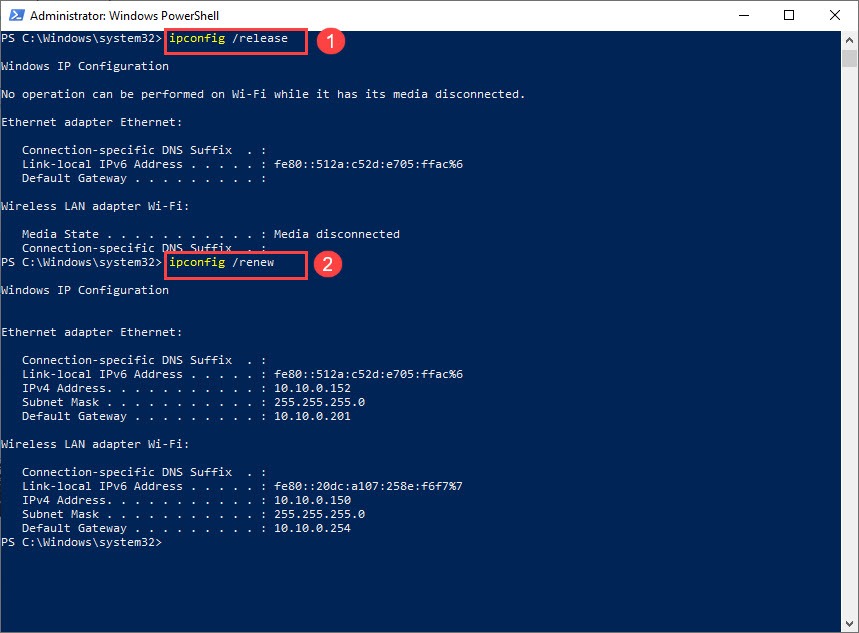This screenshot has height=633, width=859.
Task: Click the vertical scrollbar thumb
Action: point(849,58)
